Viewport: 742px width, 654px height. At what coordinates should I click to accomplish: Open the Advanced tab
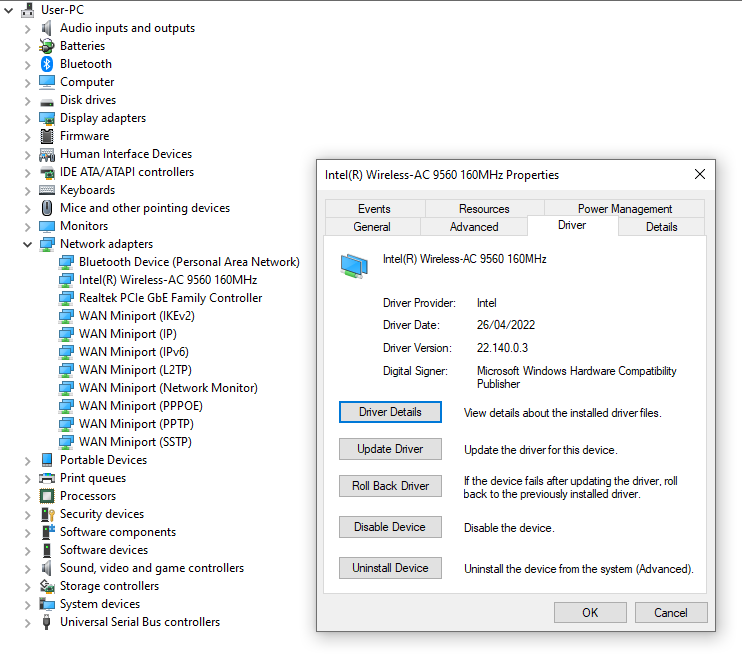point(474,227)
